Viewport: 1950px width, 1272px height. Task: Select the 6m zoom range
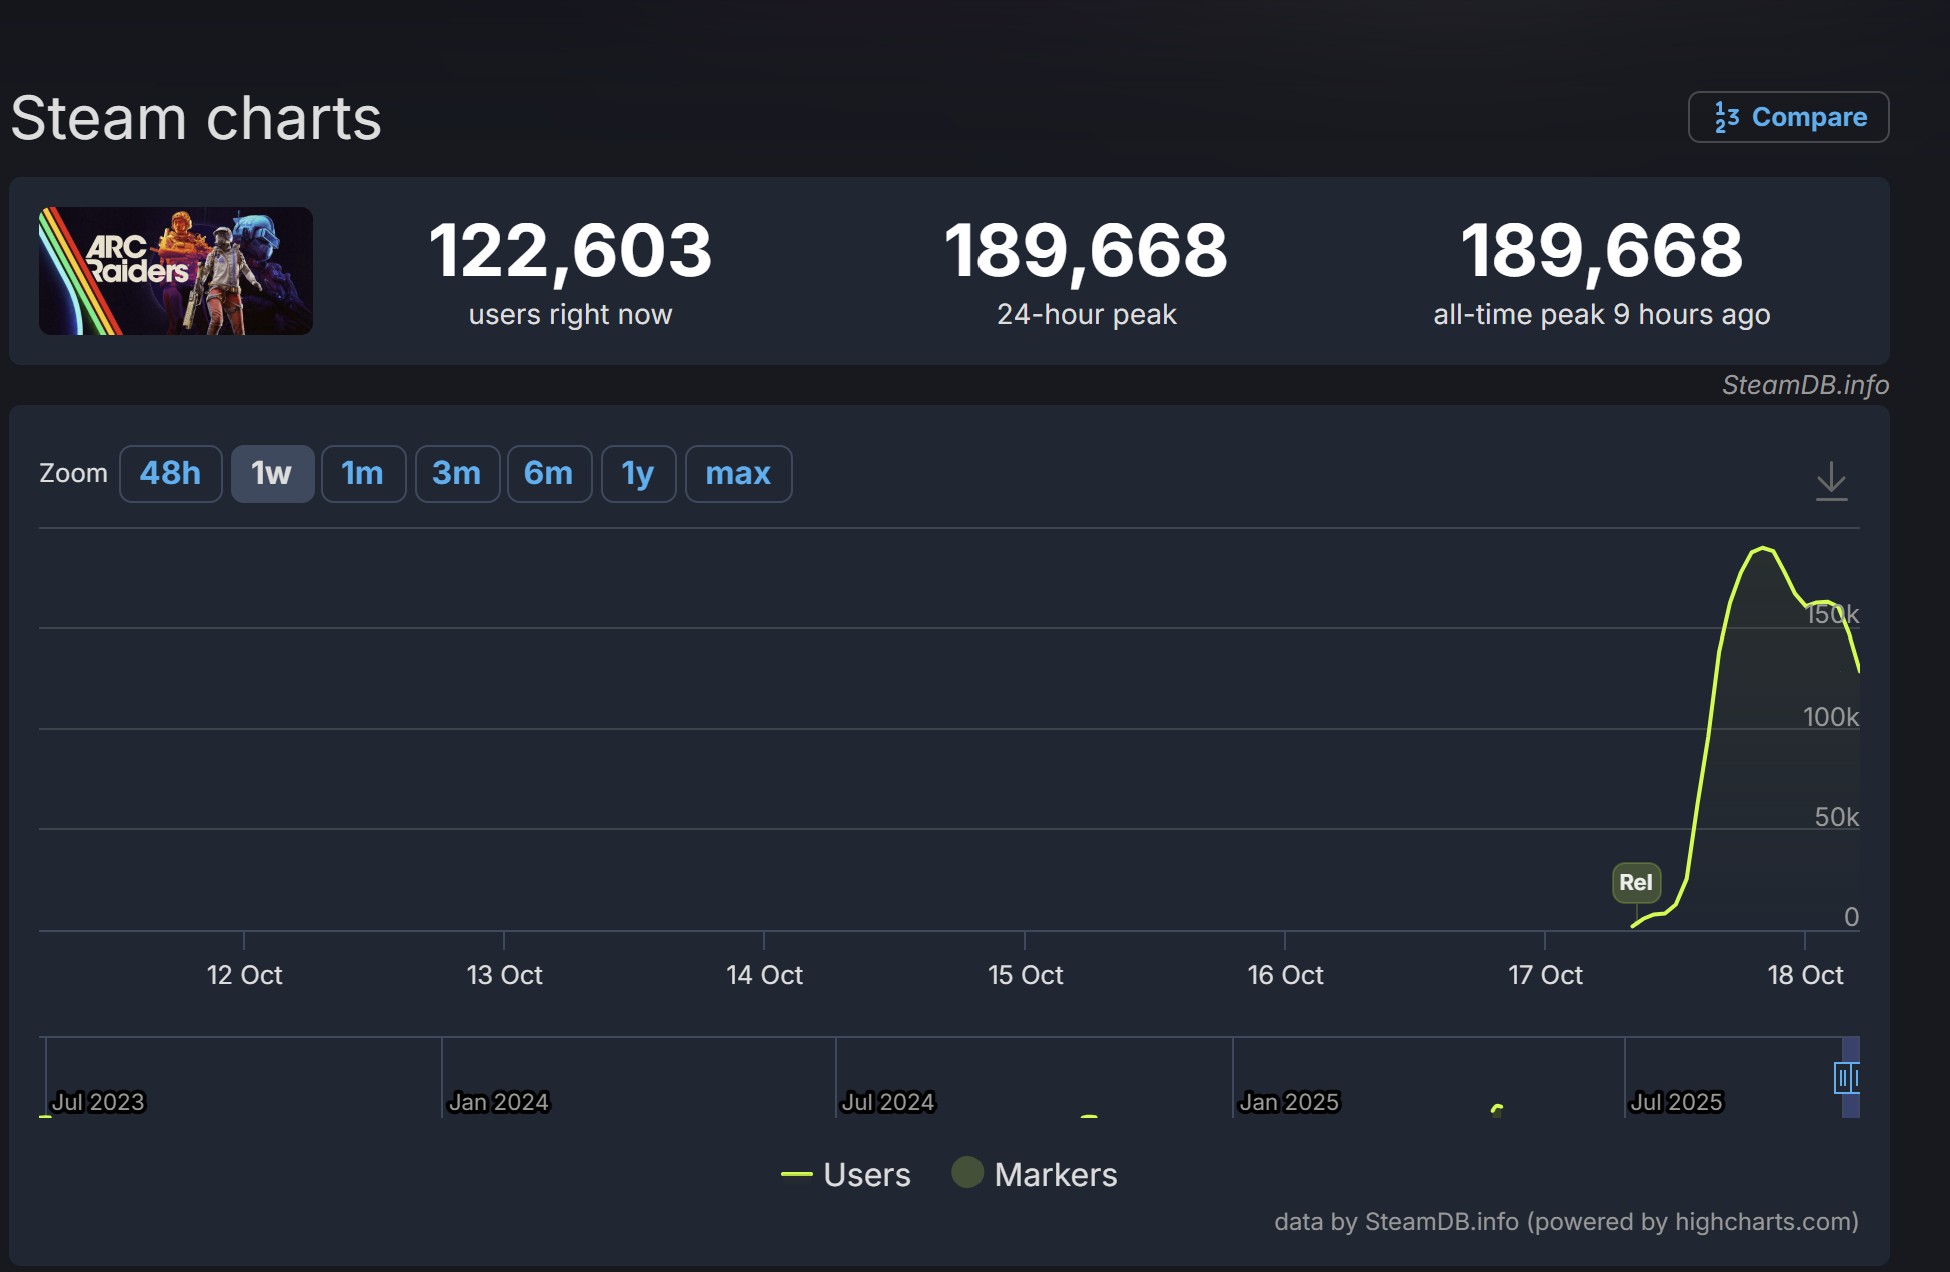549,473
